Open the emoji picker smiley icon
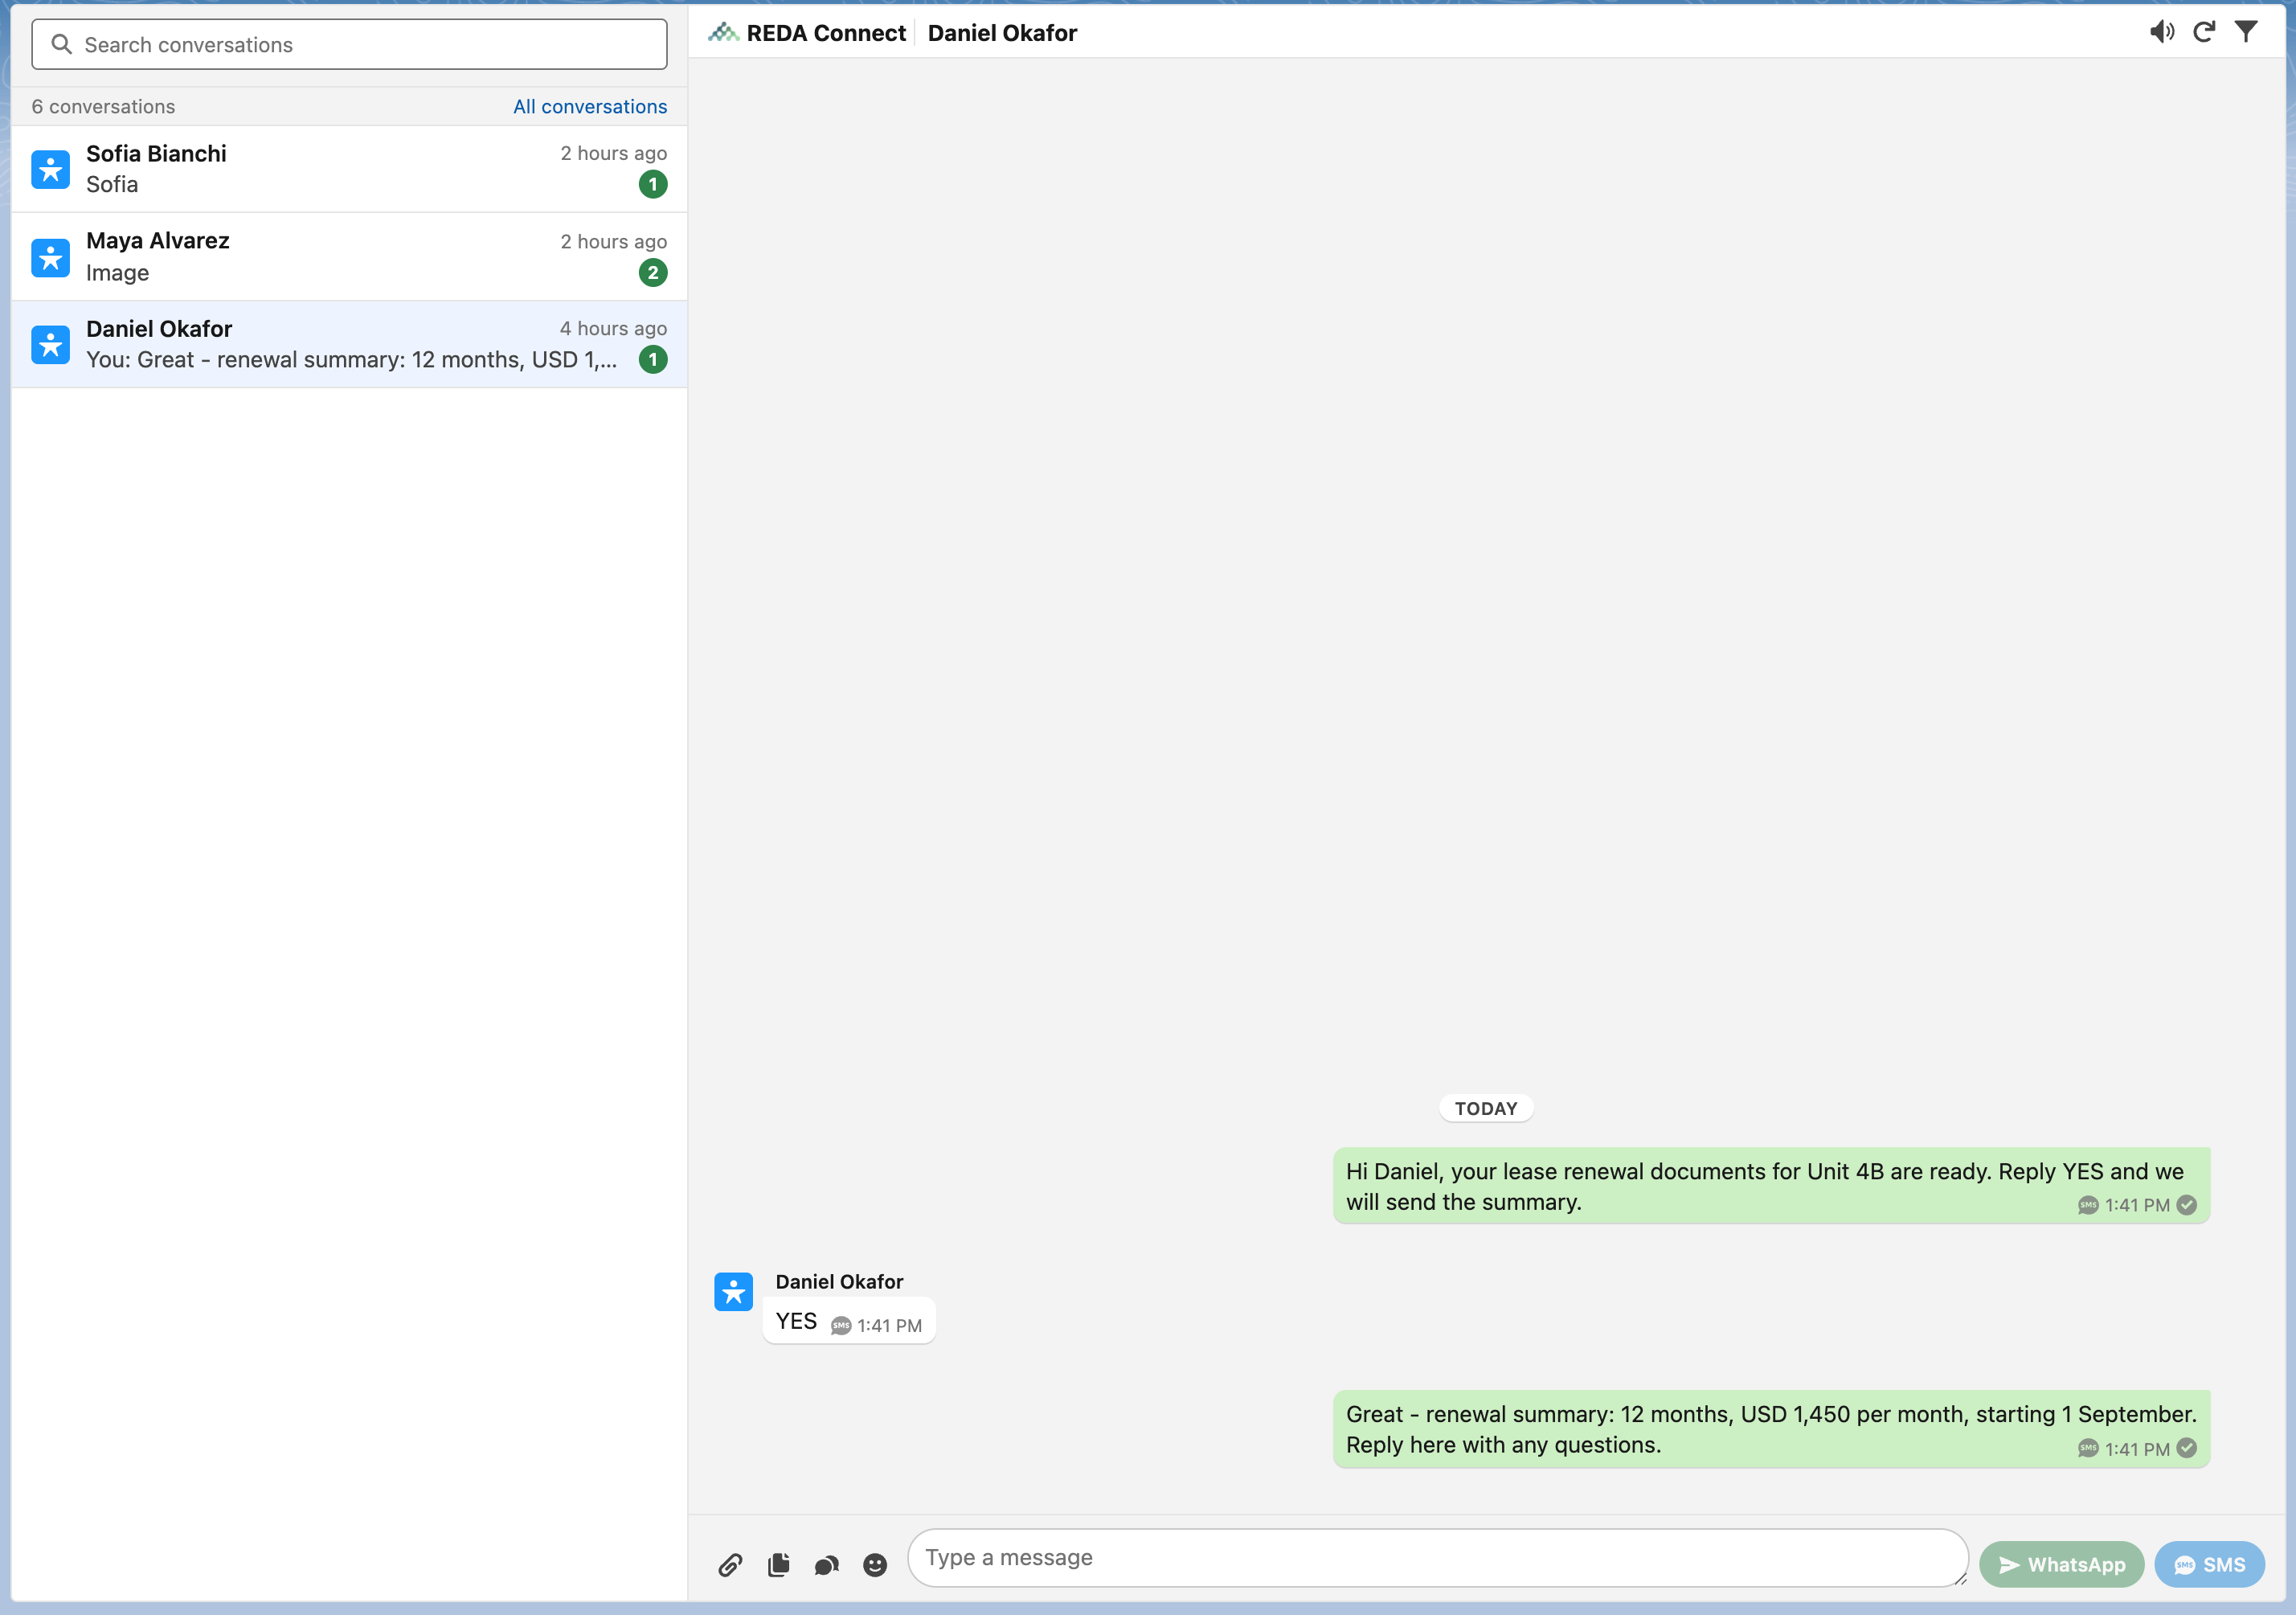The height and width of the screenshot is (1615, 2296). coord(875,1565)
